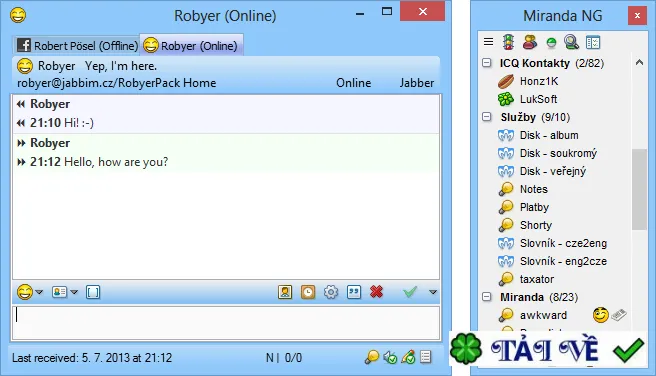Image resolution: width=656 pixels, height=376 pixels.
Task: Open the find contacts magnifier icon
Action: click(571, 42)
